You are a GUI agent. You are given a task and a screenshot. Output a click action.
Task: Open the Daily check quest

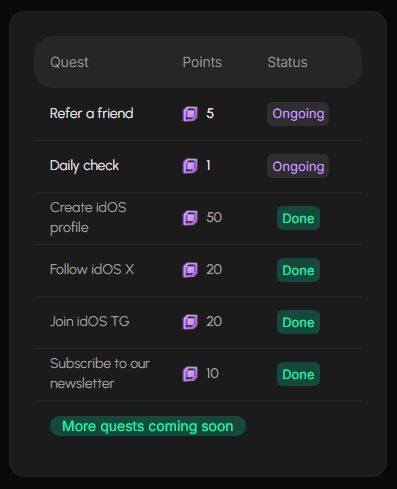coord(84,166)
